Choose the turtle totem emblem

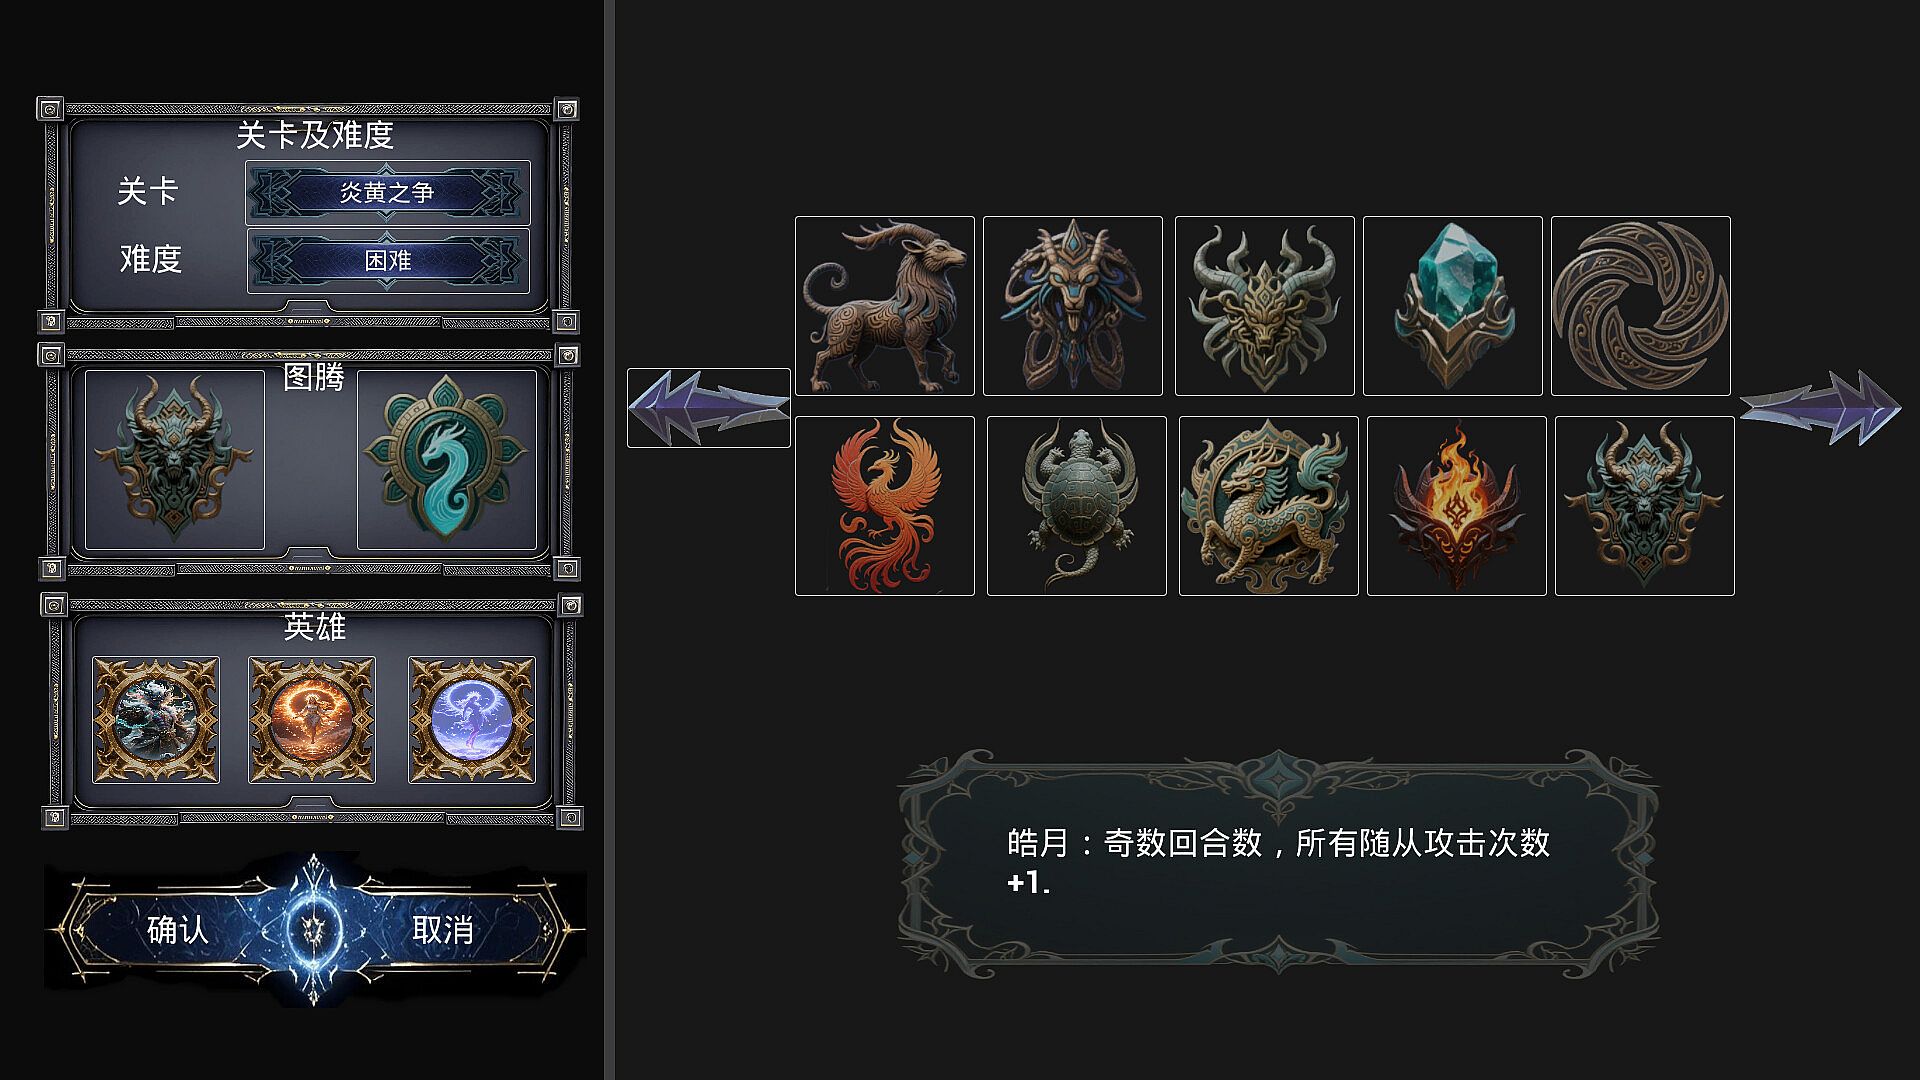[x=1077, y=506]
